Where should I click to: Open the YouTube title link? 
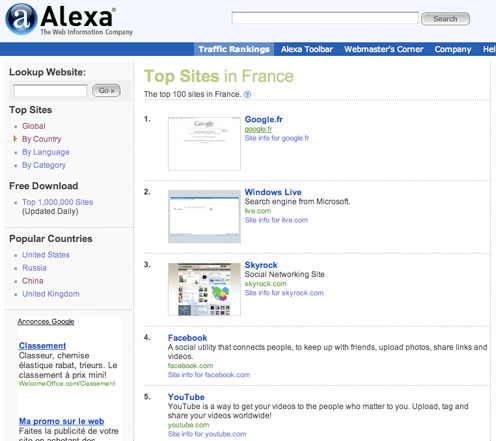pyautogui.click(x=186, y=397)
